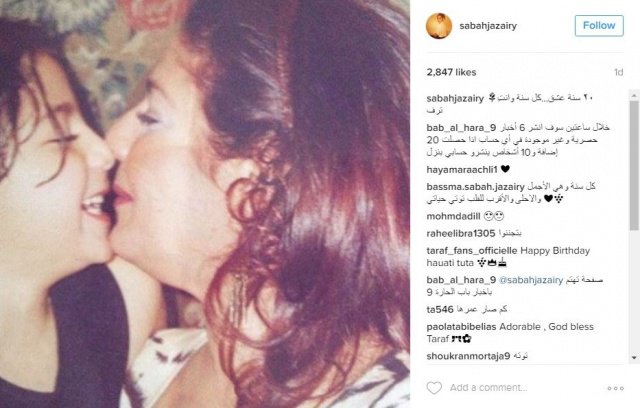Follow the sabahjazairy account
Screen dimensions: 640x408
(599, 26)
